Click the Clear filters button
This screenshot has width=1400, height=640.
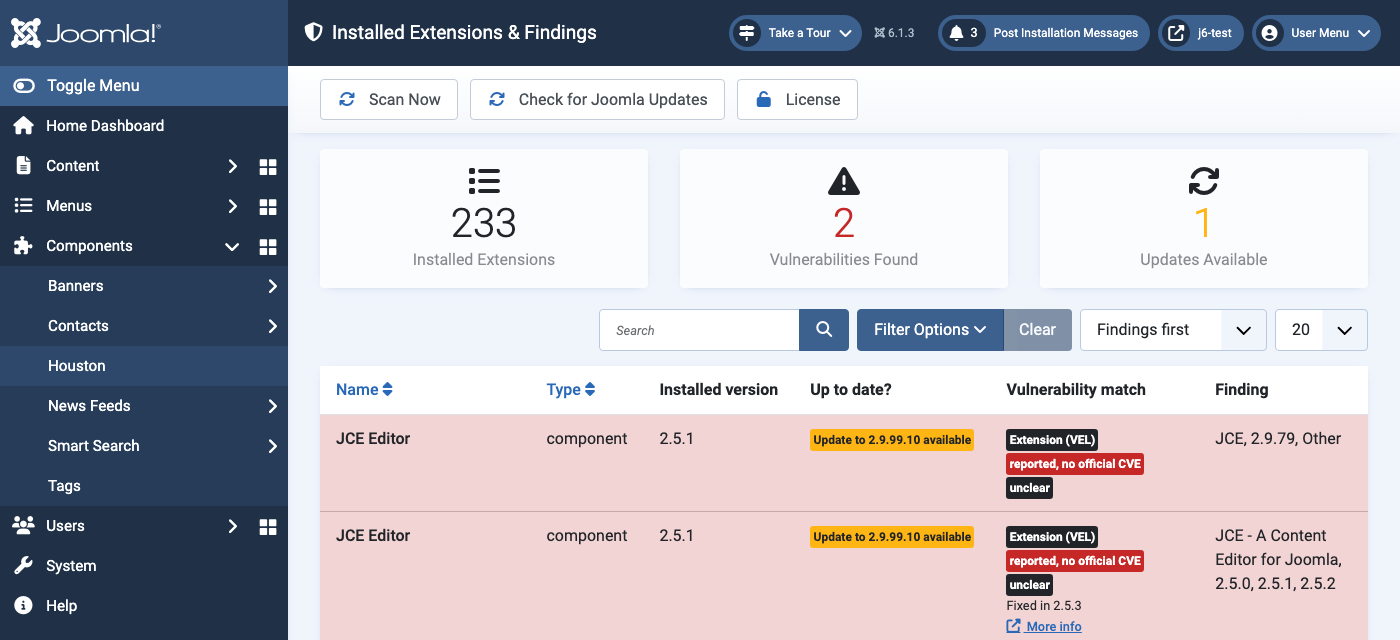tap(1037, 330)
